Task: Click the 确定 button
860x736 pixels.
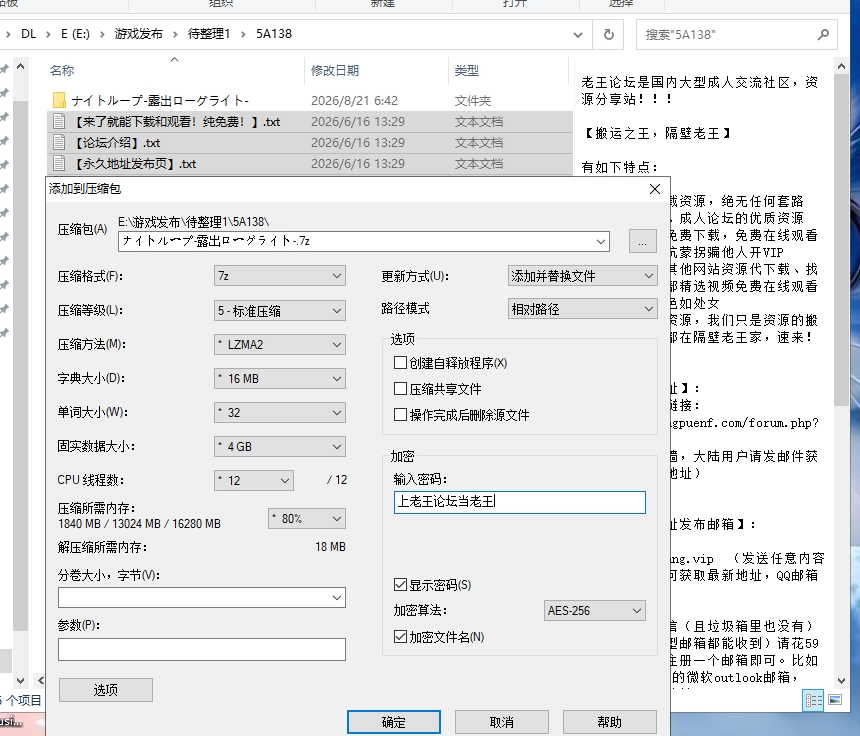Action: (394, 722)
